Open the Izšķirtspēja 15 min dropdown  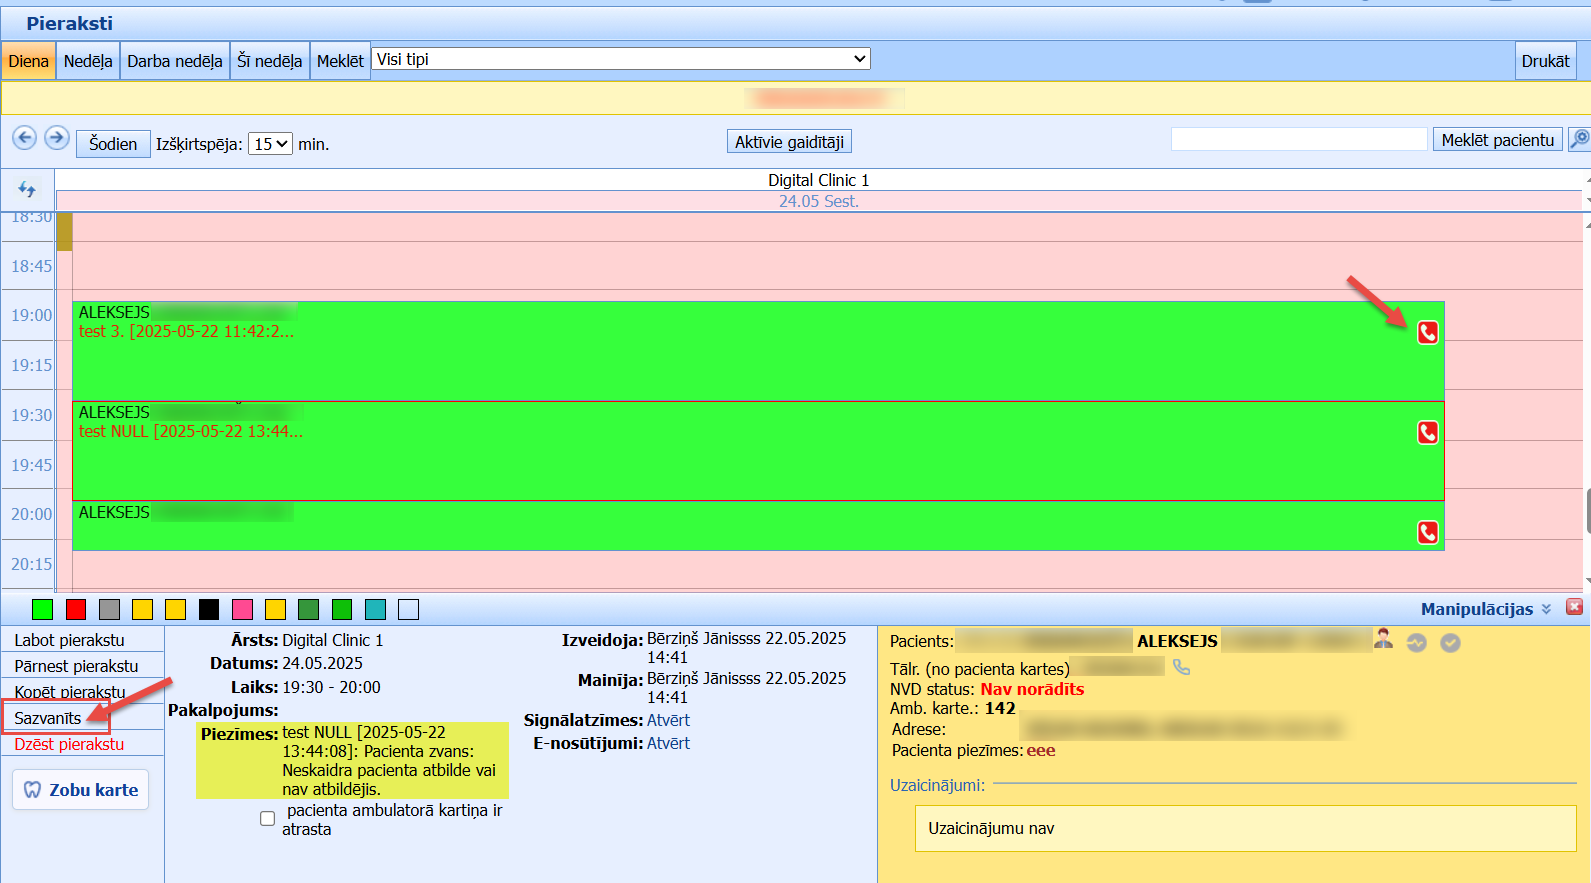click(270, 144)
